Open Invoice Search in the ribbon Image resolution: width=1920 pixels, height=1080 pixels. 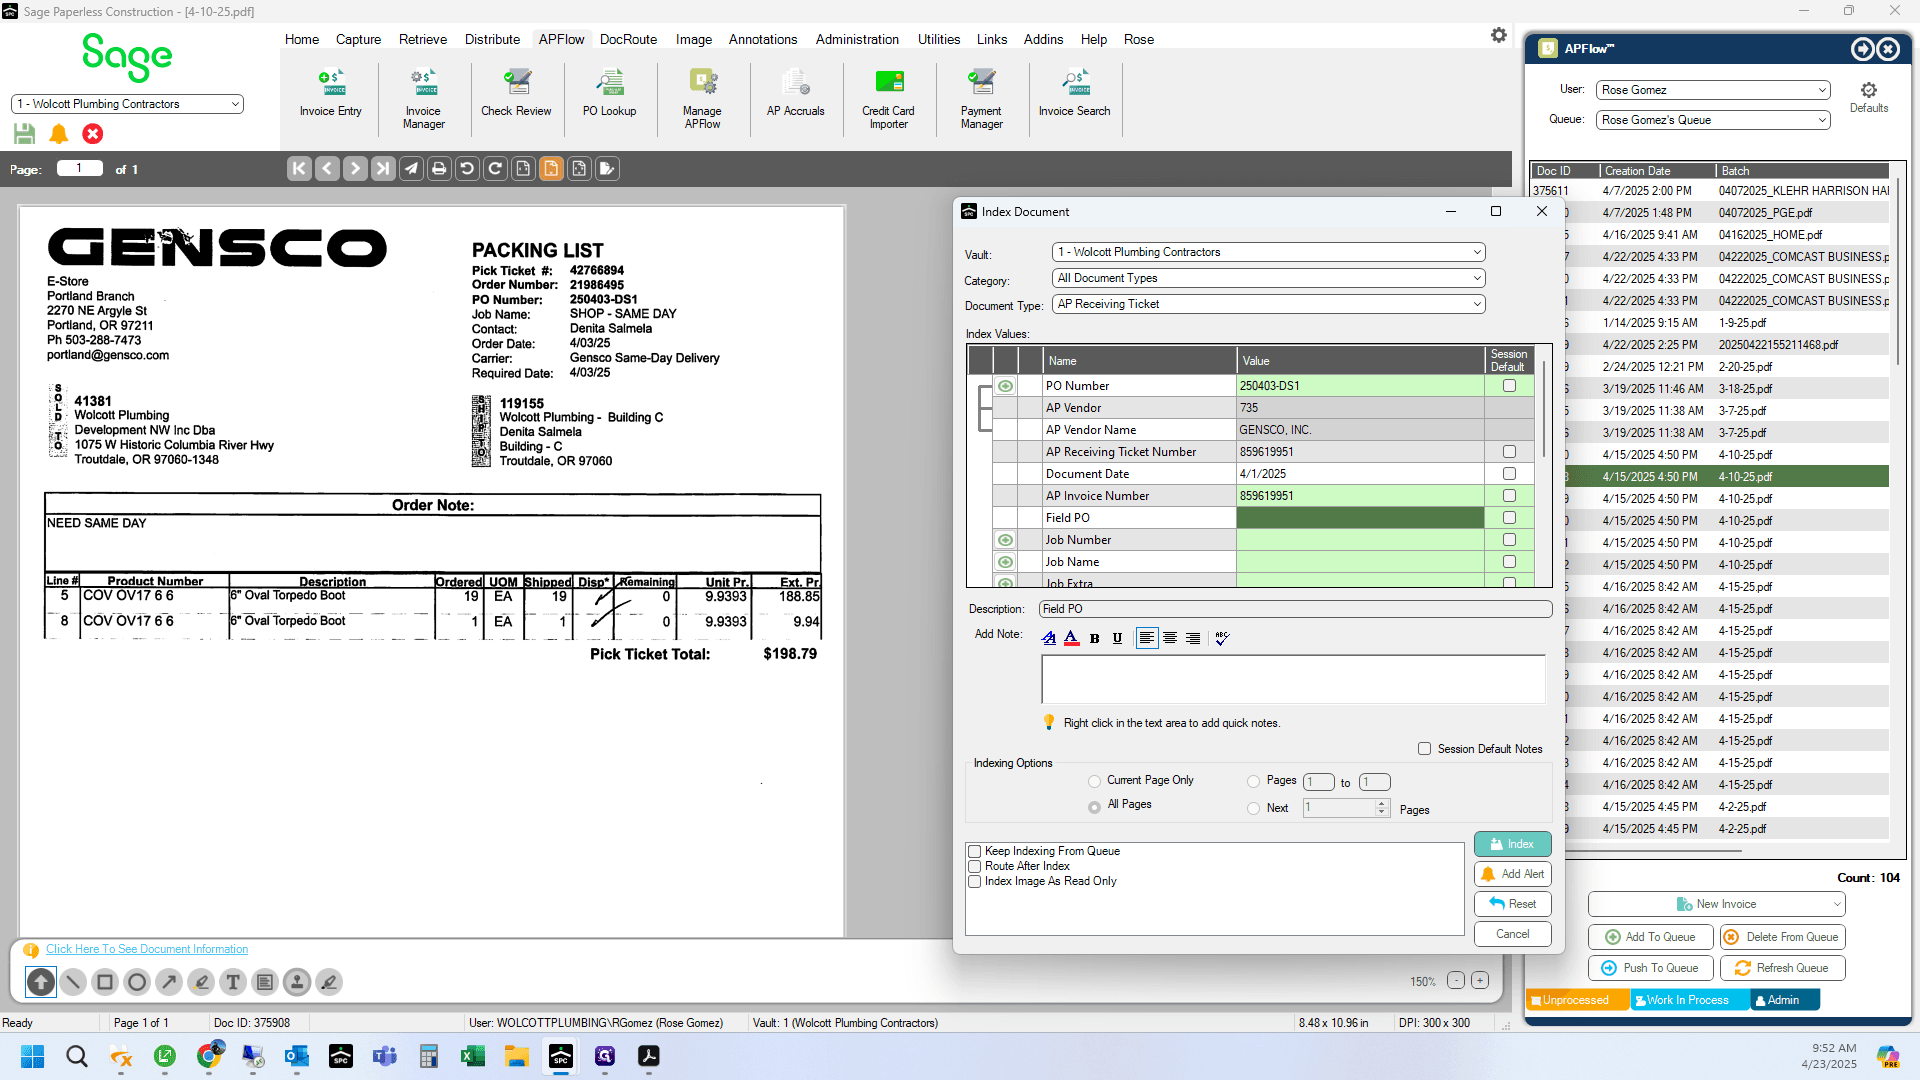[x=1075, y=95]
